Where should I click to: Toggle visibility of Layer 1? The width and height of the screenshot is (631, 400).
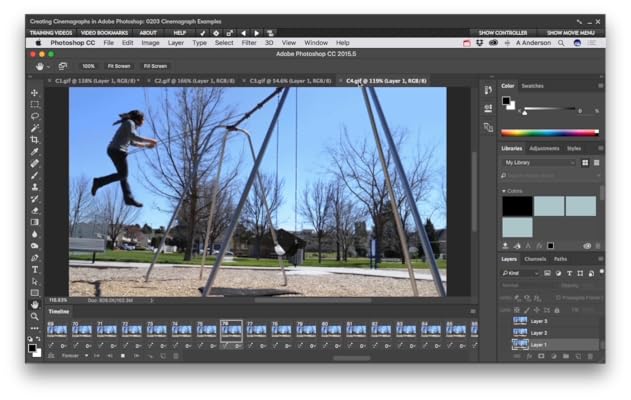pyautogui.click(x=503, y=345)
